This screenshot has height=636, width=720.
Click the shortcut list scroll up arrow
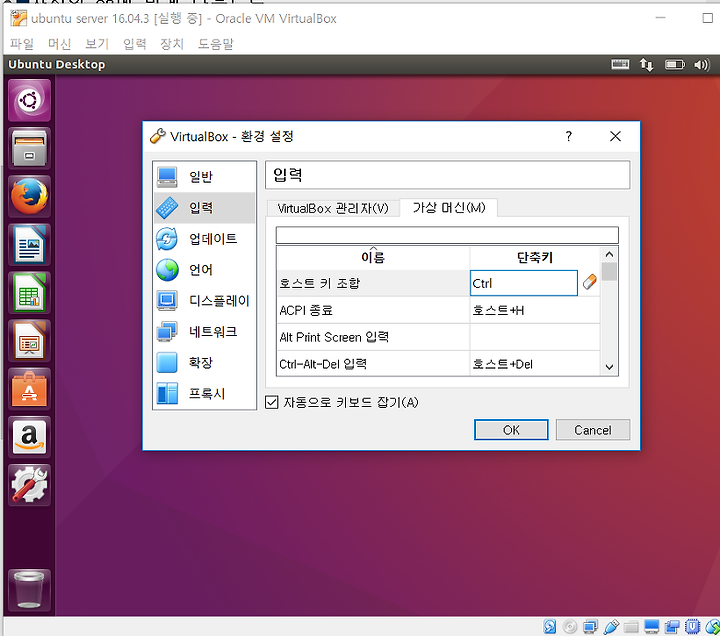tap(609, 254)
